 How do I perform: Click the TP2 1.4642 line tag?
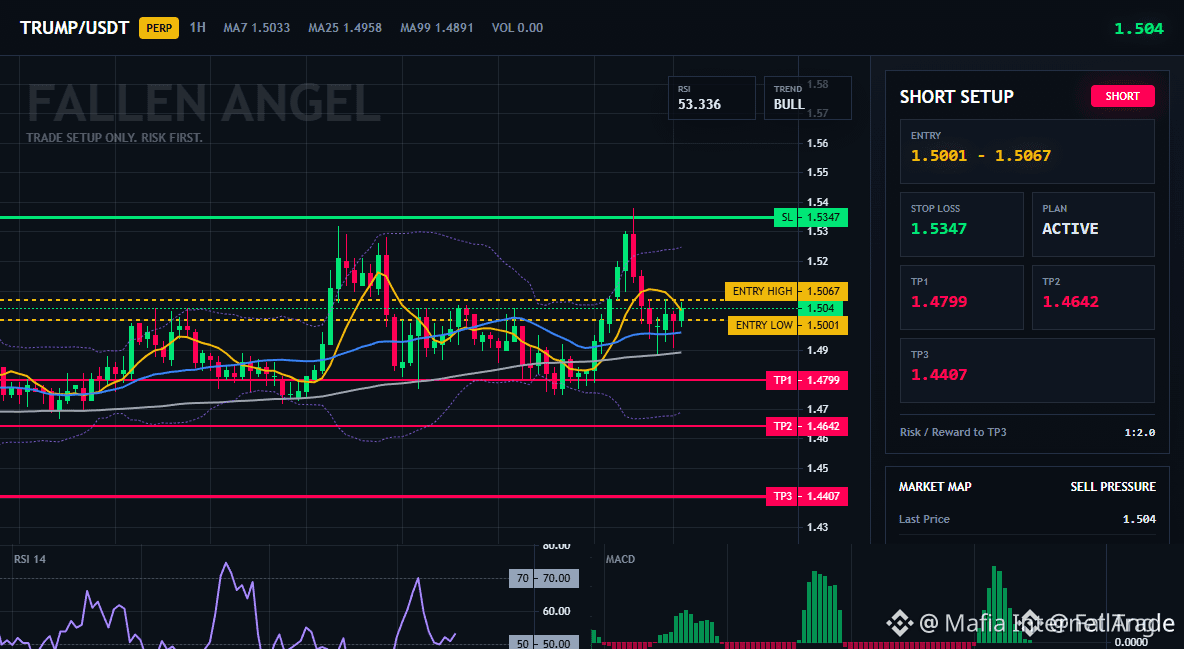(x=806, y=426)
